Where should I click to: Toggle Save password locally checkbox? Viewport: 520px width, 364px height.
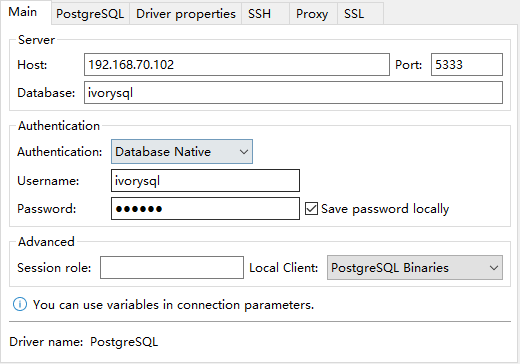click(x=311, y=209)
